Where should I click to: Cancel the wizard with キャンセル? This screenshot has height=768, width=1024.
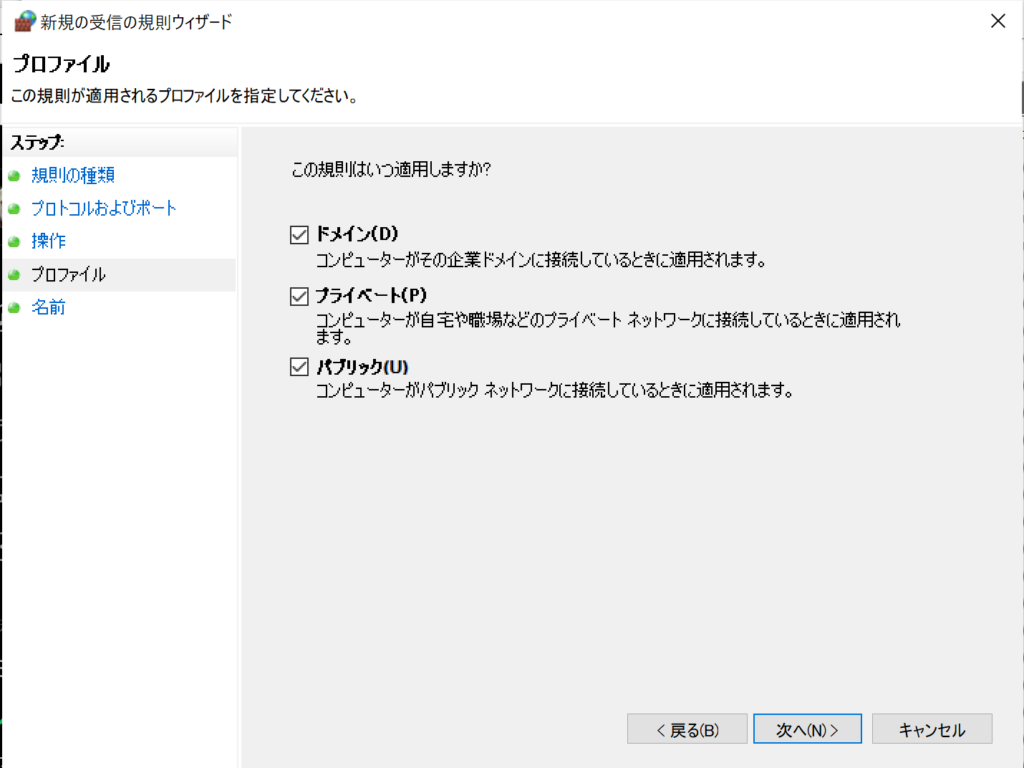(x=932, y=729)
